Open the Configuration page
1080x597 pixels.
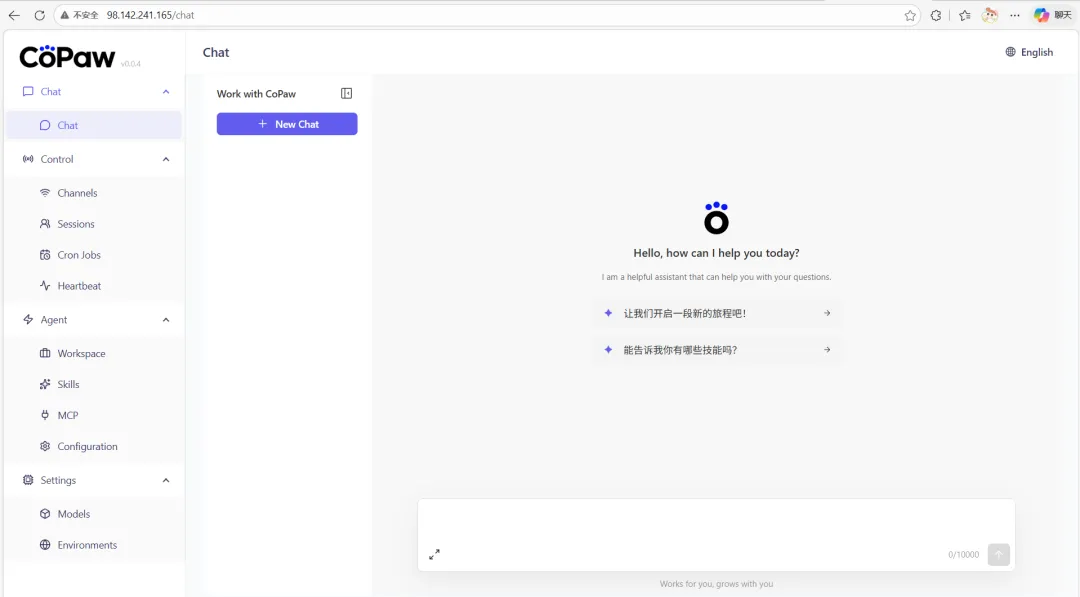pos(94,446)
